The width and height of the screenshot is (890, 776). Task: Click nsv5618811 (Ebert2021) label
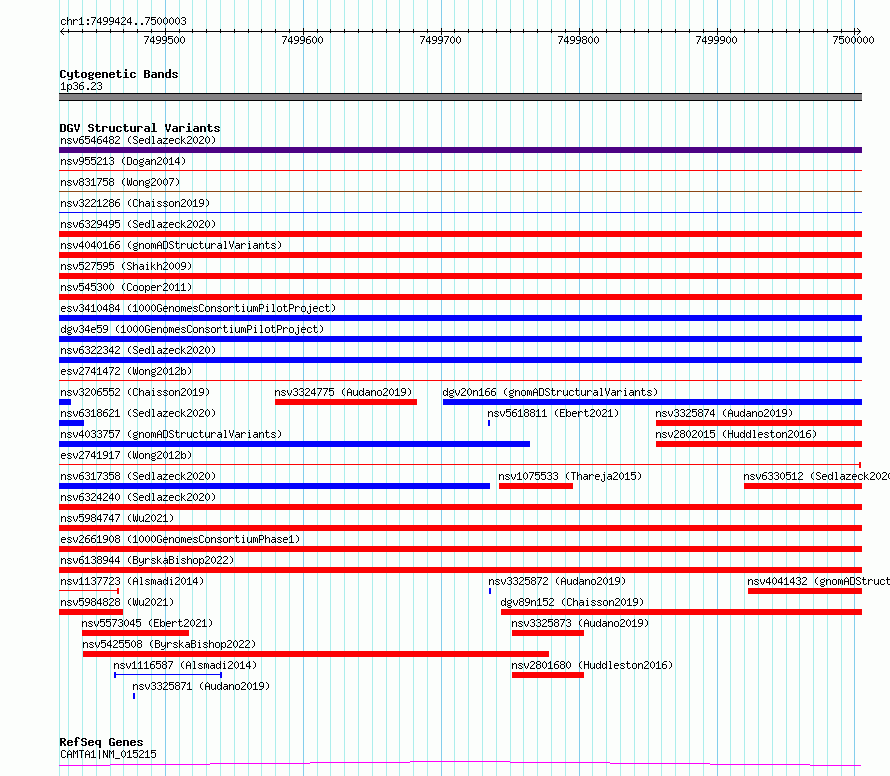[553, 413]
